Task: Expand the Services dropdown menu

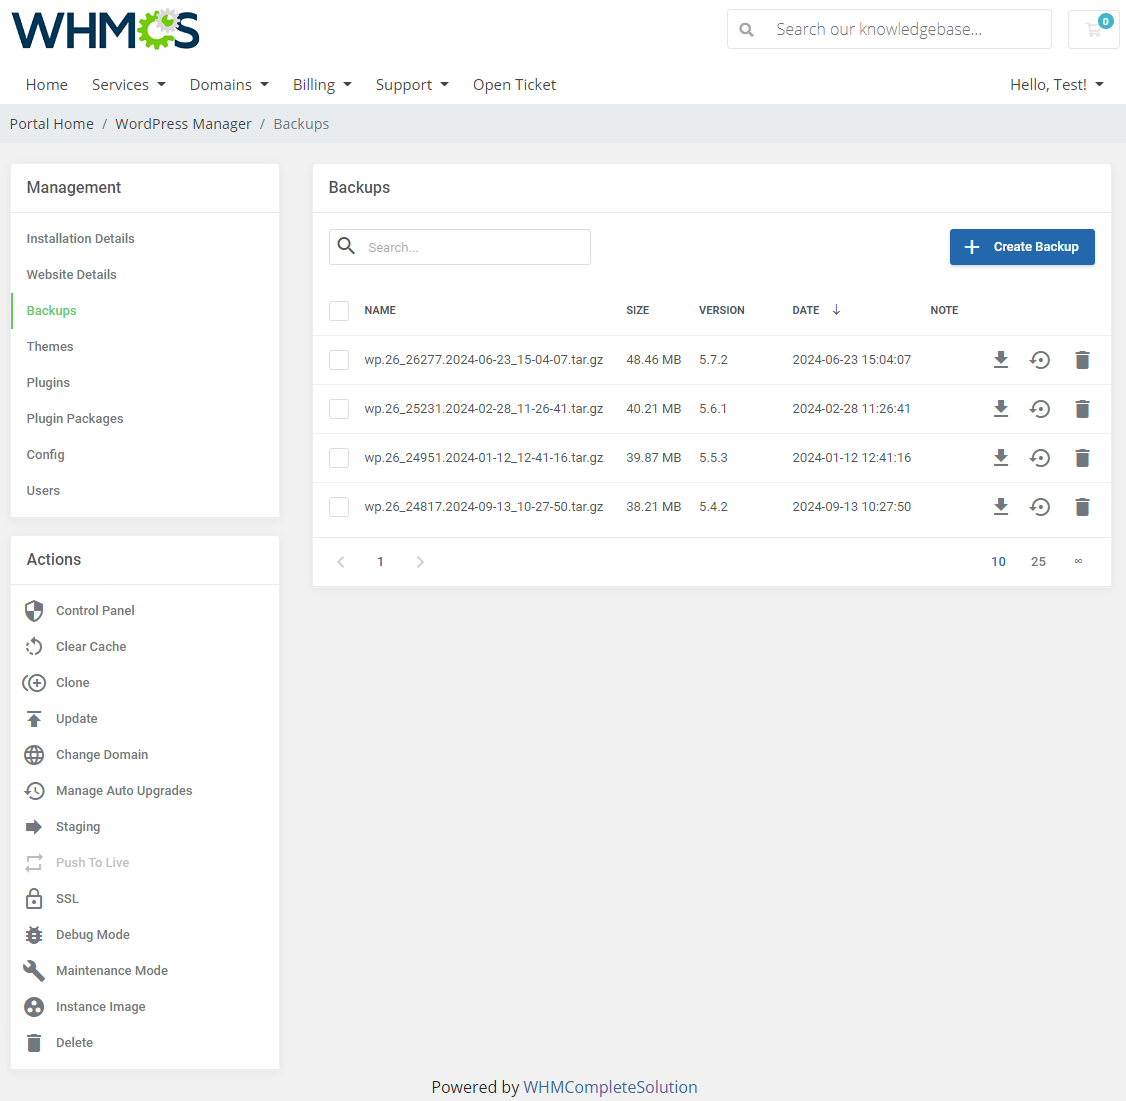Action: click(128, 84)
